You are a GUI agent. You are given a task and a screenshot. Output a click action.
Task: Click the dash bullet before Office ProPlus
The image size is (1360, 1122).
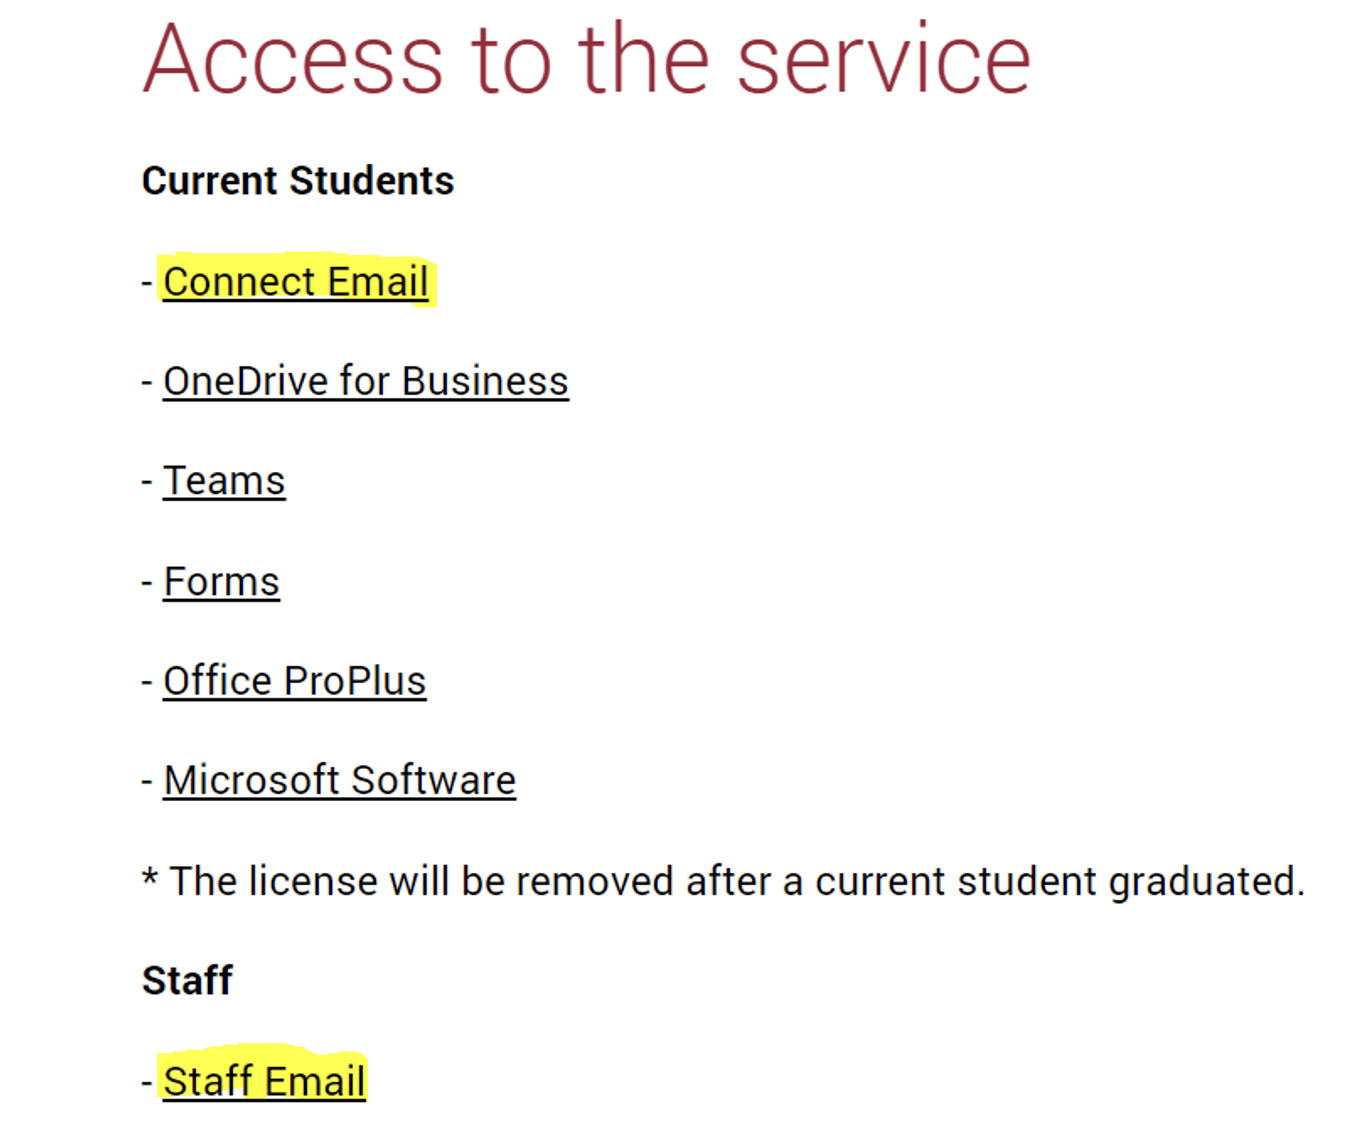(147, 682)
